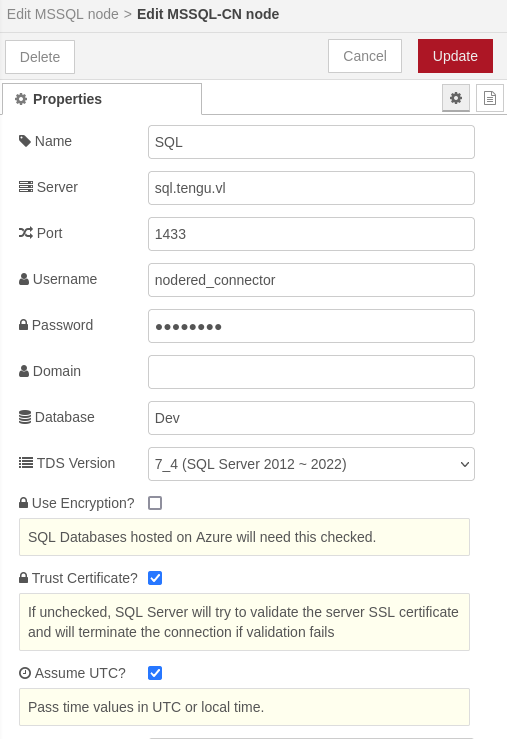Click the Port field showing 1433

311,234
